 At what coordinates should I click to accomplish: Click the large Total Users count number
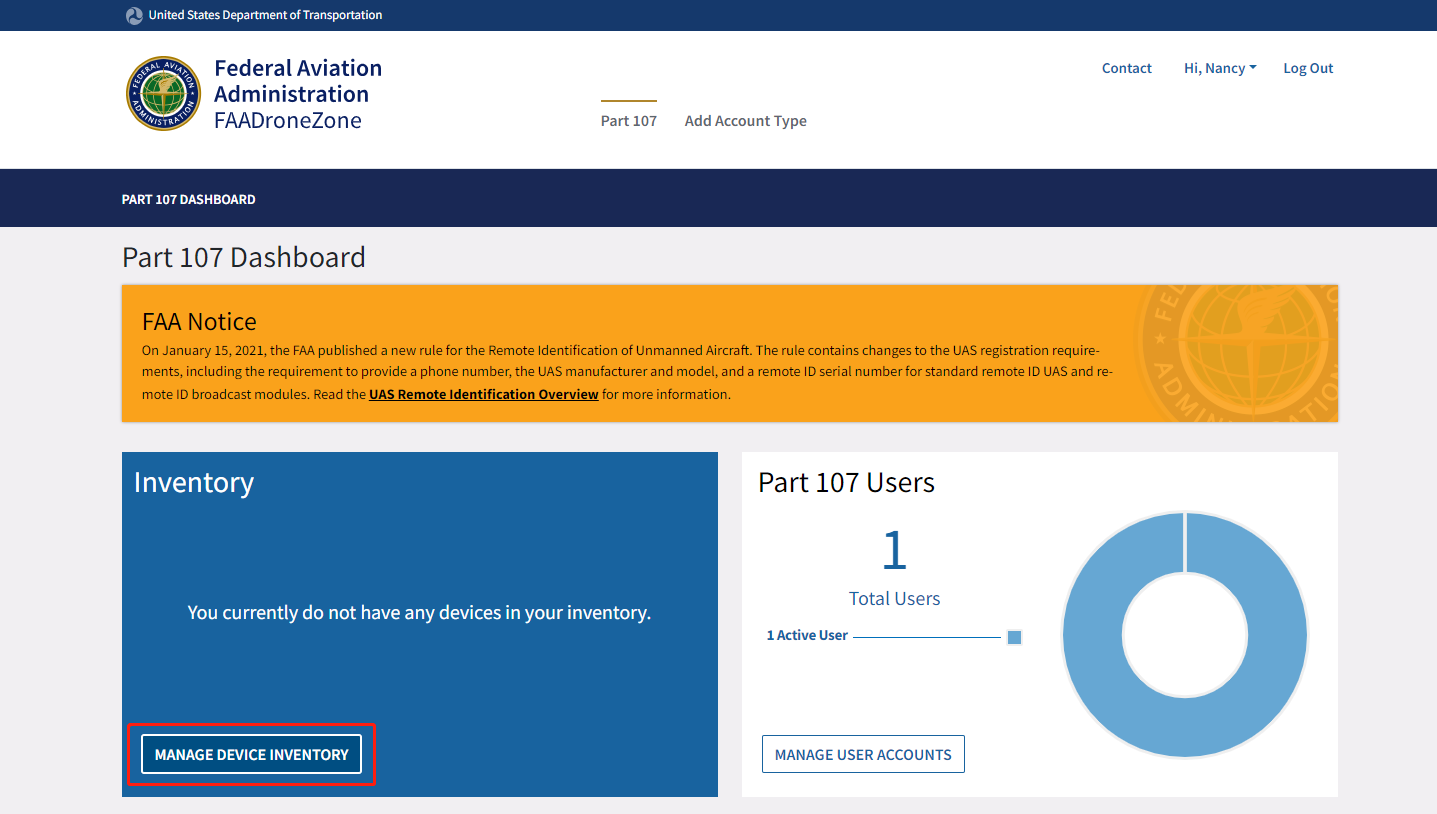[x=894, y=550]
